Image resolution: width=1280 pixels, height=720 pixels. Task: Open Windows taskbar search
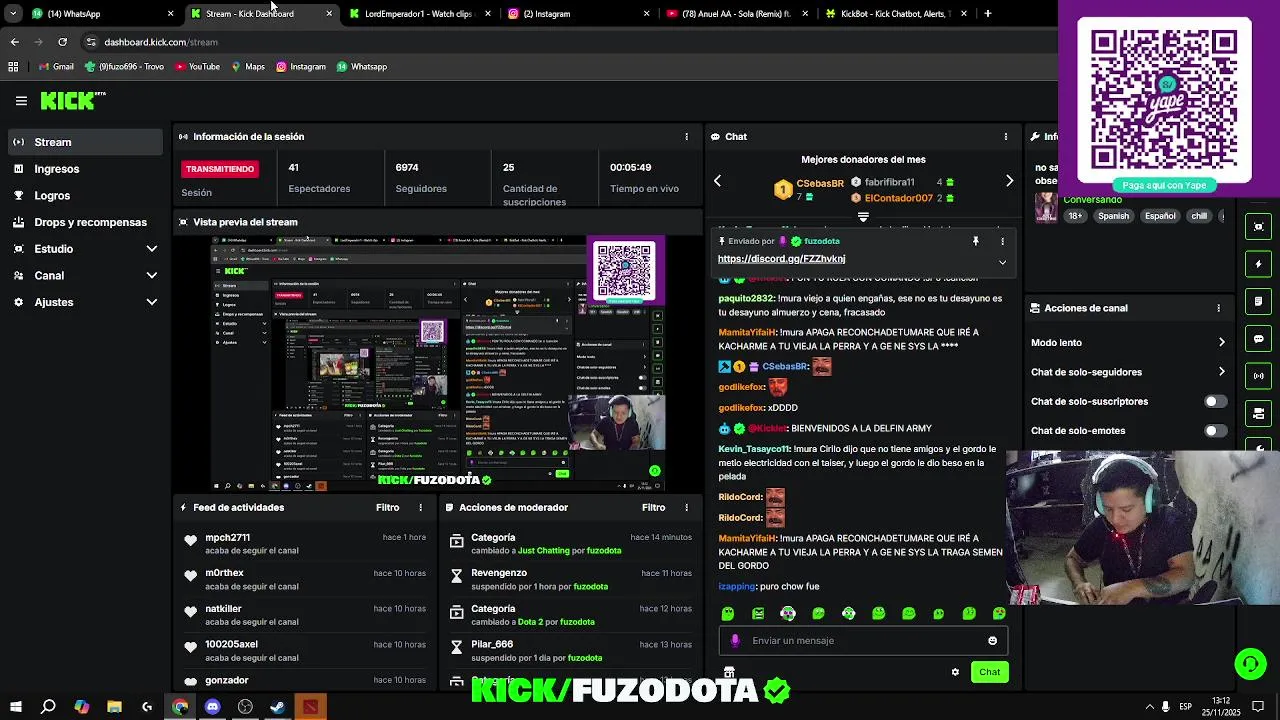48,707
